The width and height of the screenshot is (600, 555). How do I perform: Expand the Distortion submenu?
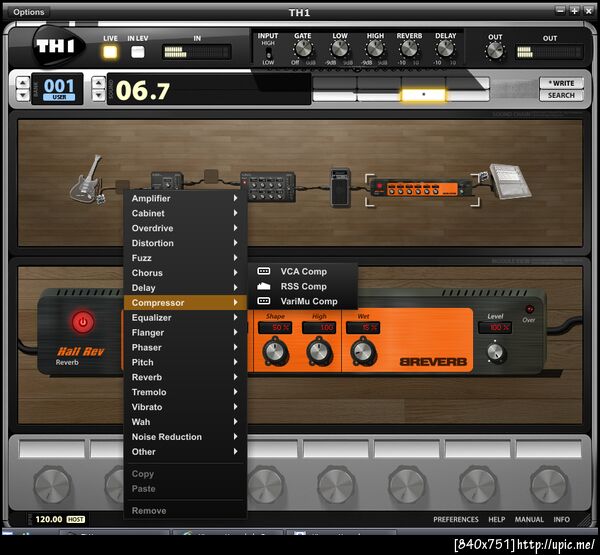185,243
